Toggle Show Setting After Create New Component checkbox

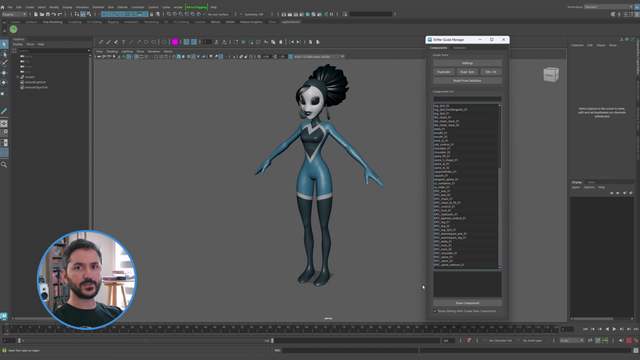click(x=435, y=311)
